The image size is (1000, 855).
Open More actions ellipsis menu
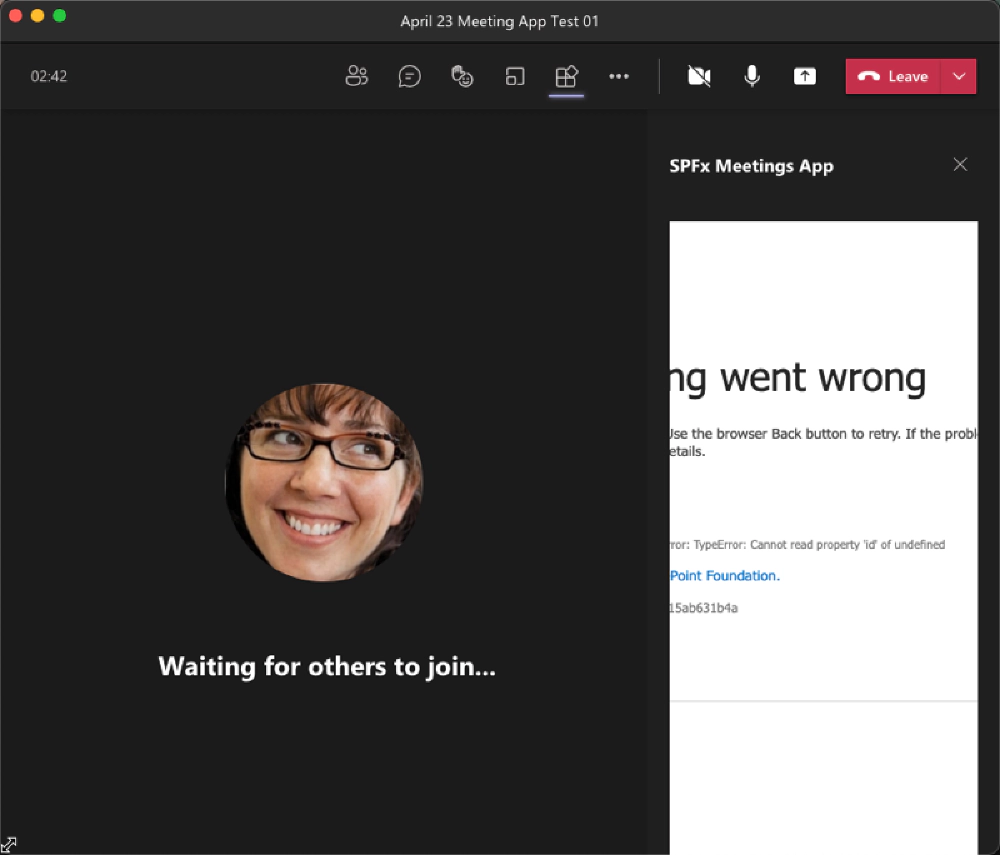coord(619,77)
